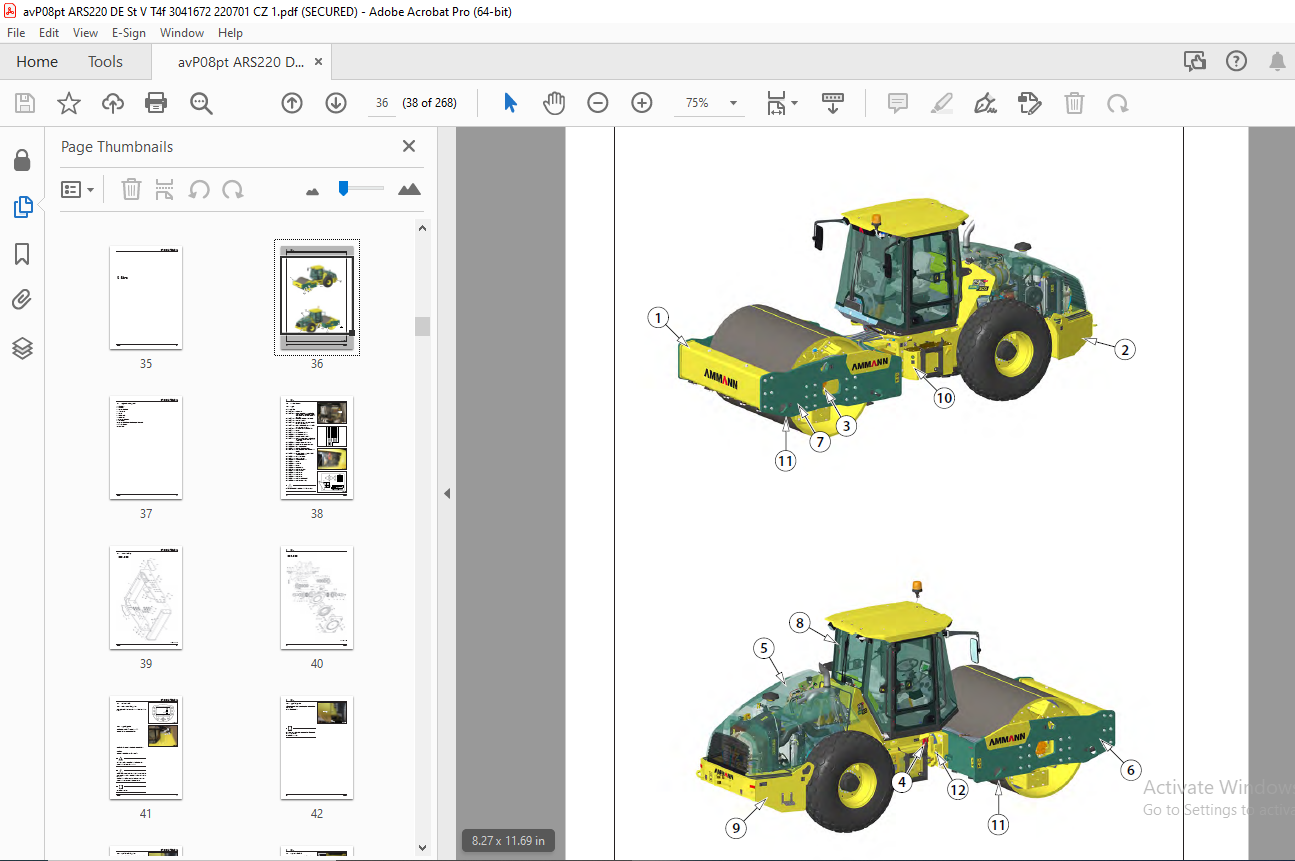Toggle the Page Thumbnails sidebar icon
Screen dimensions: 1295x861
(22, 207)
